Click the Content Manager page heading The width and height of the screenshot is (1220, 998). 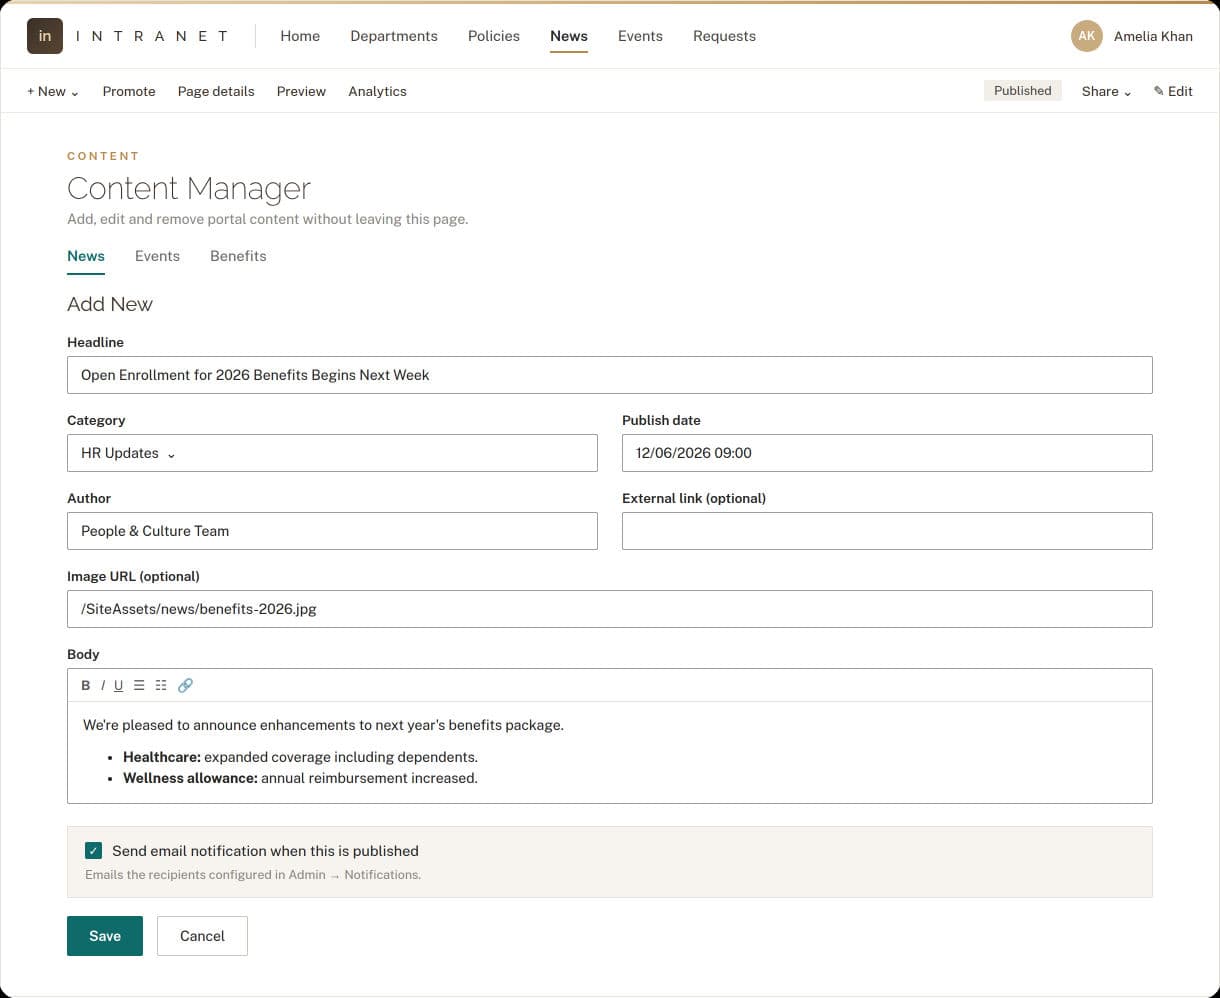point(189,188)
